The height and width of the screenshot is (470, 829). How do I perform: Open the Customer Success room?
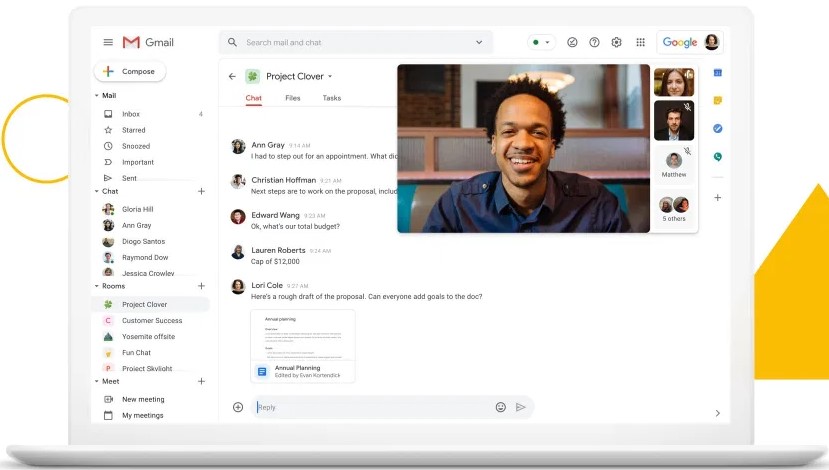[x=152, y=320]
